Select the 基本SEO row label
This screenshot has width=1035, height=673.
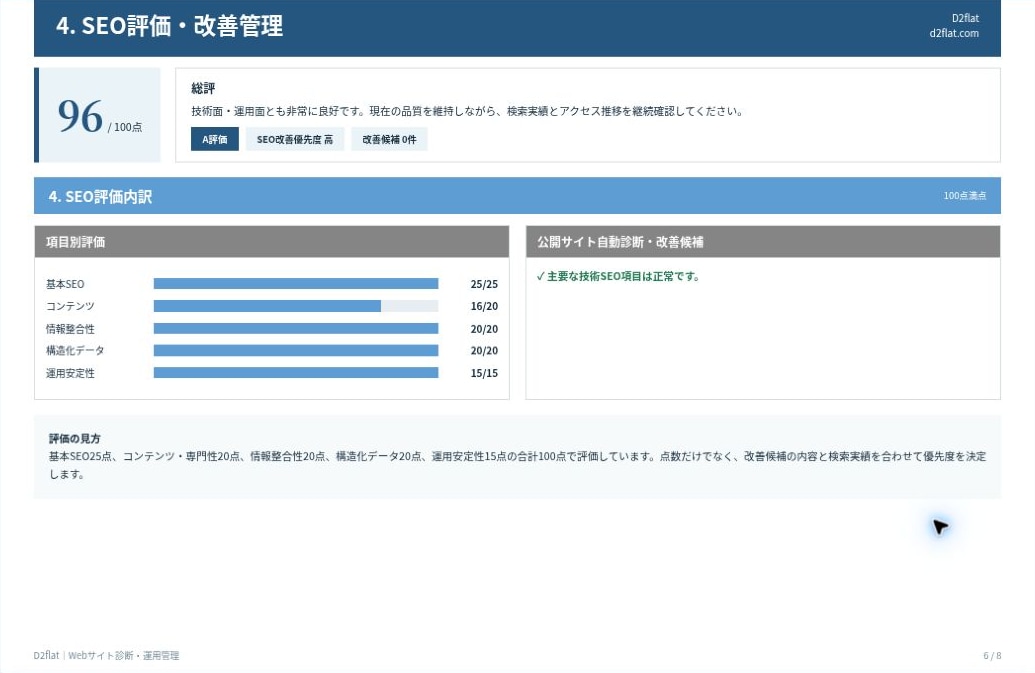(65, 284)
